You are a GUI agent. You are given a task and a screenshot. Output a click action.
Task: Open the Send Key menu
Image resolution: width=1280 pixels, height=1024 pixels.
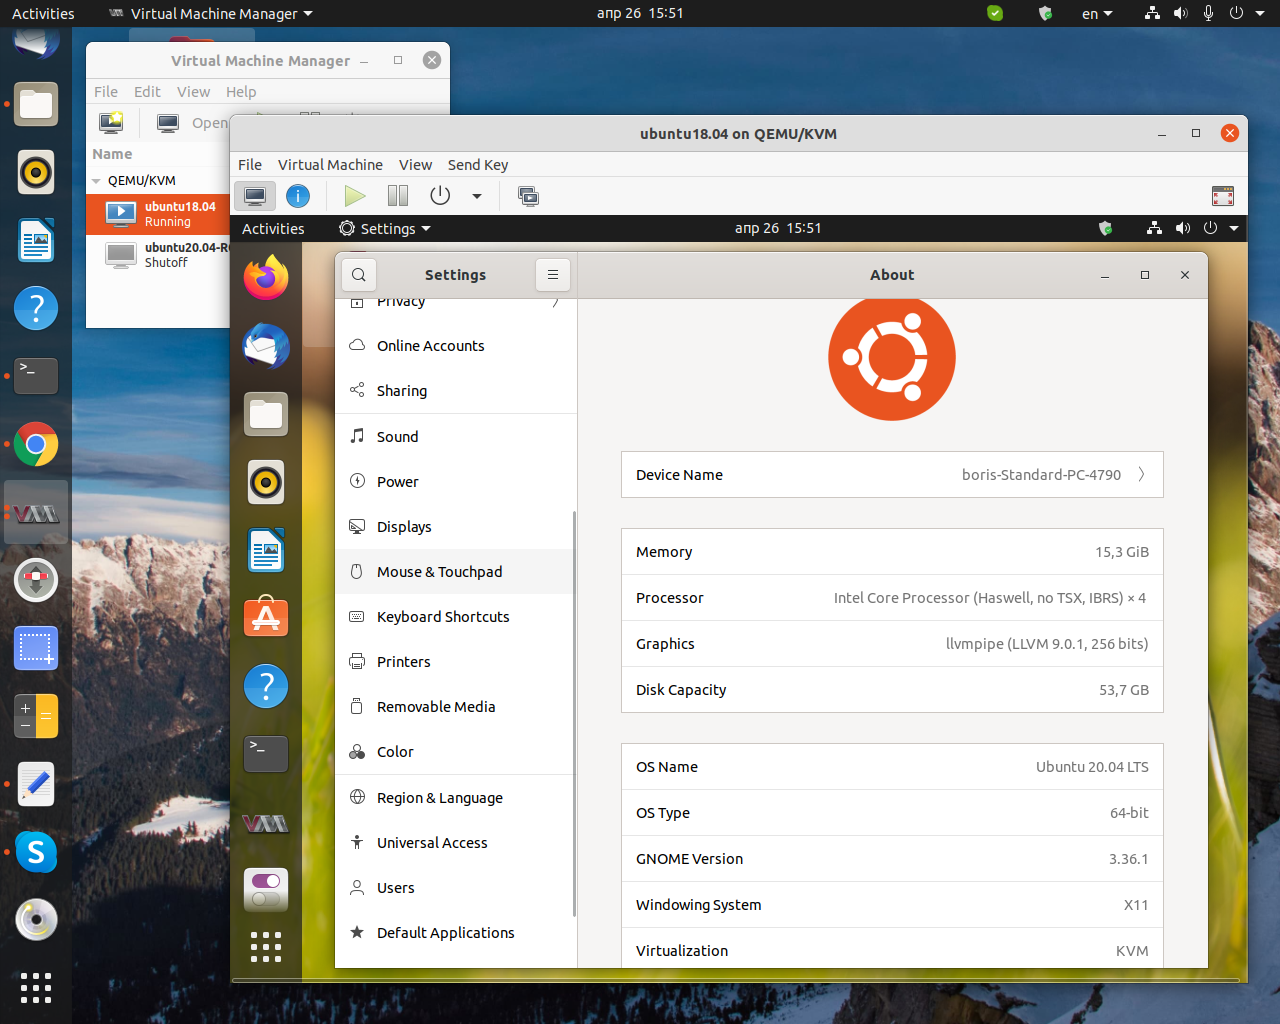(477, 164)
